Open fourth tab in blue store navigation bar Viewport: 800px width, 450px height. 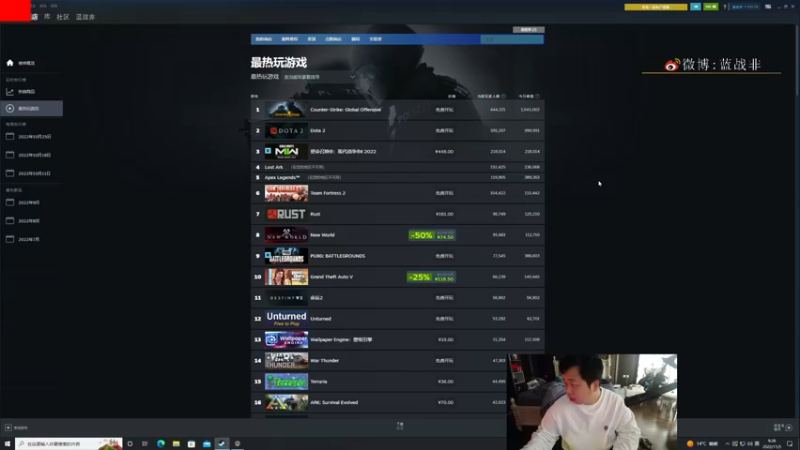[333, 39]
